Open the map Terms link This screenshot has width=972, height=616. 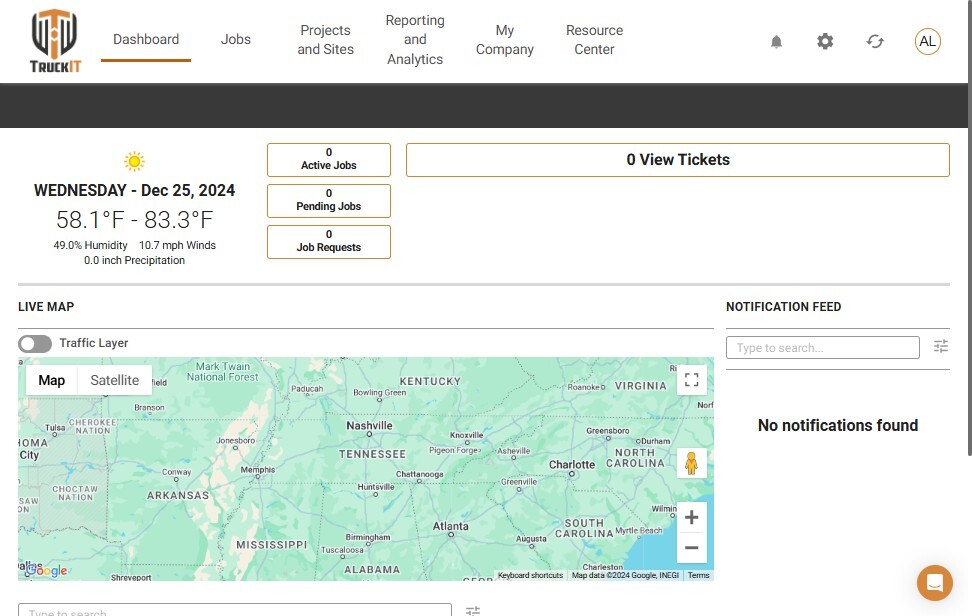pyautogui.click(x=699, y=576)
